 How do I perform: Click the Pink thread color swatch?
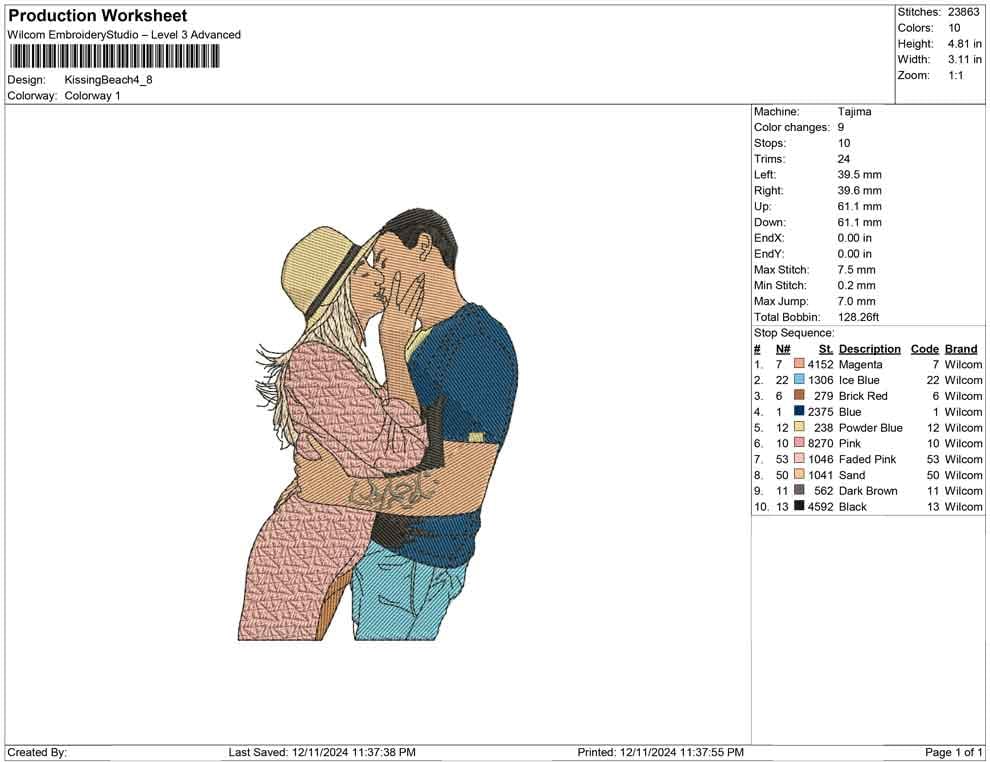[799, 443]
